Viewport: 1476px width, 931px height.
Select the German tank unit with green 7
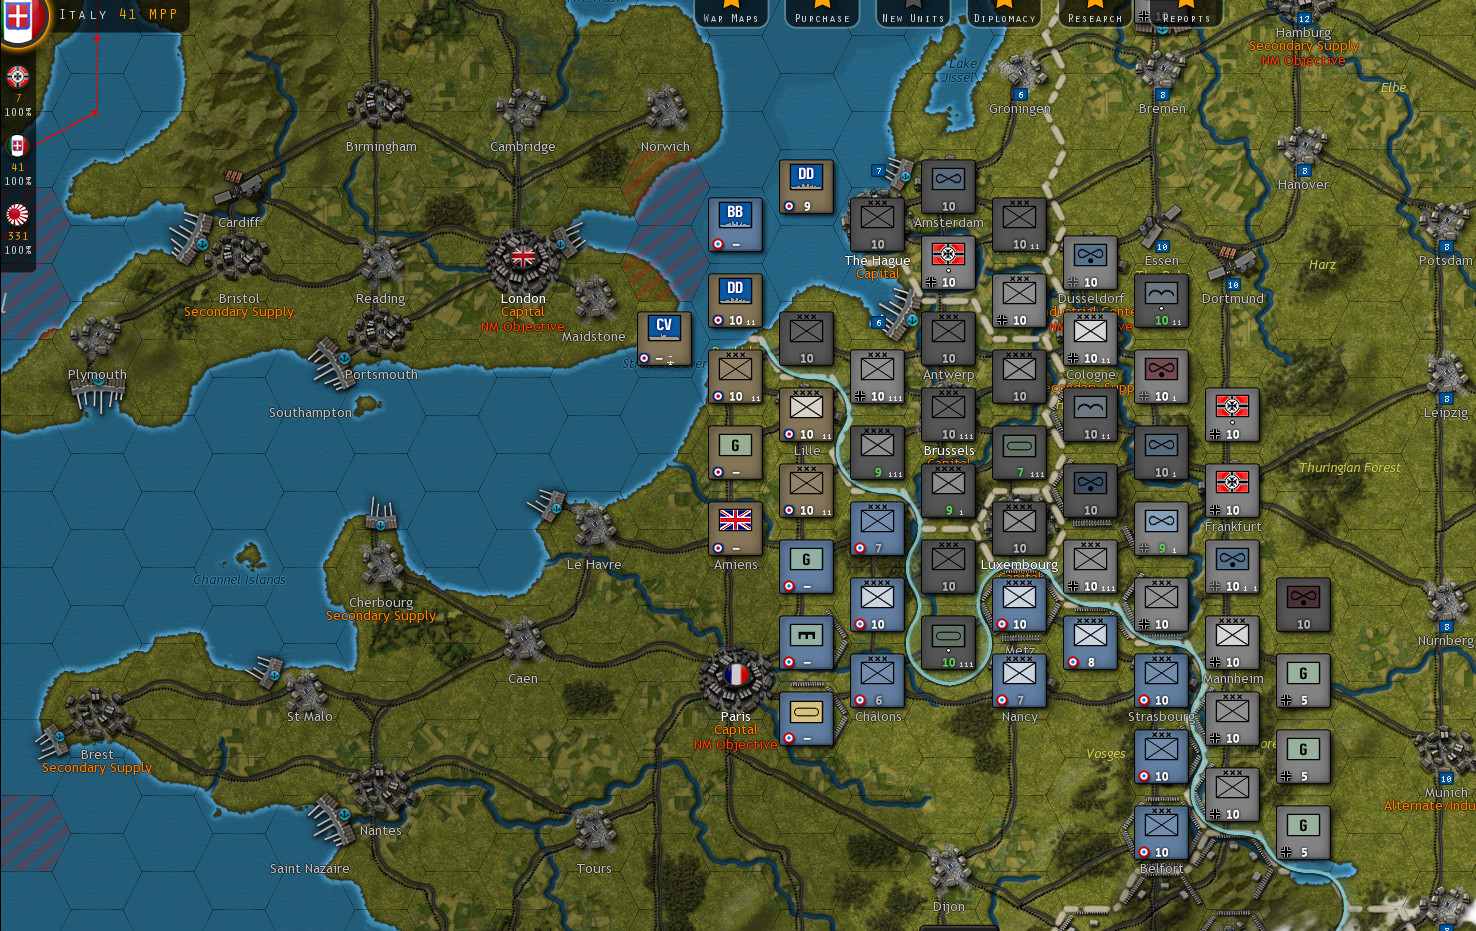(1019, 452)
